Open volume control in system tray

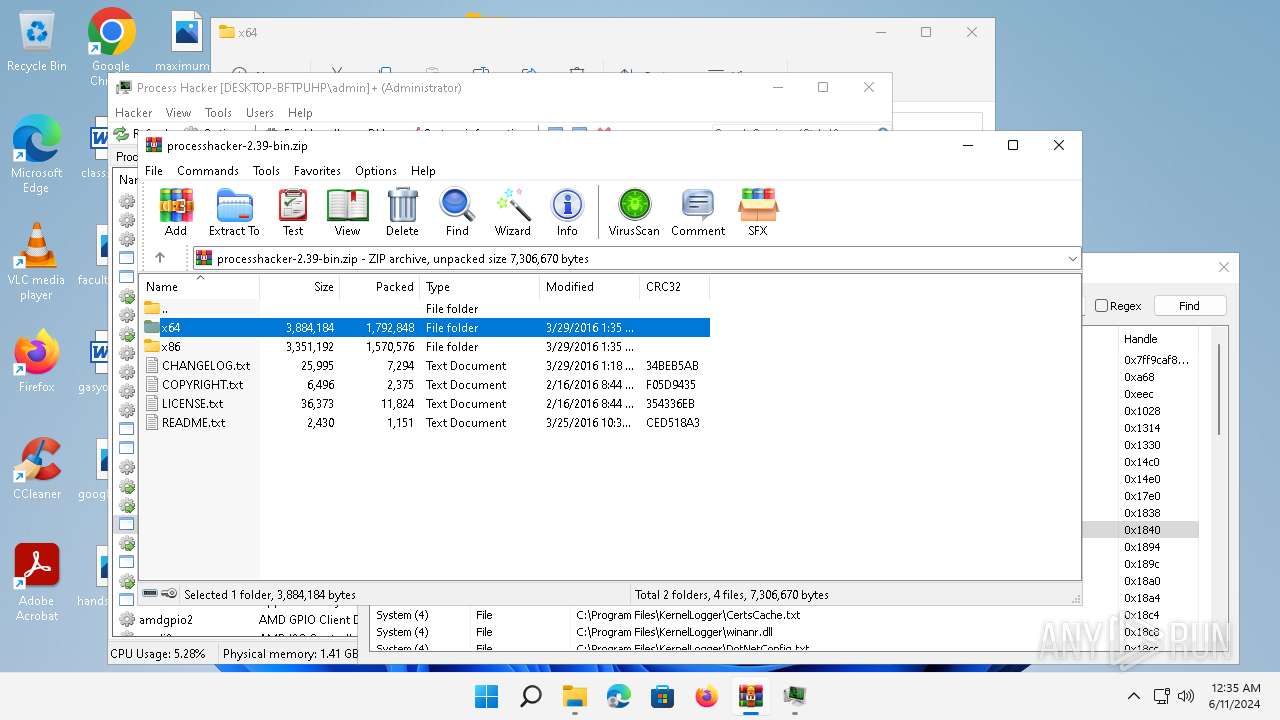point(1186,696)
